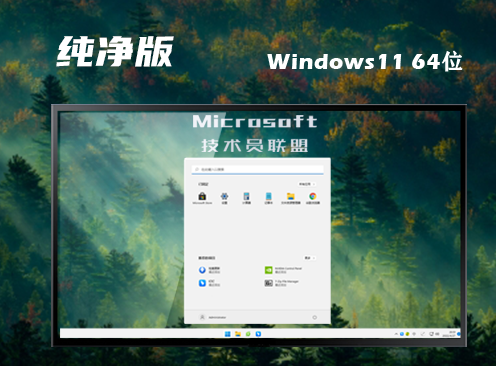Open the green browser icon on taskbar
496x366 pixels.
coord(248,334)
